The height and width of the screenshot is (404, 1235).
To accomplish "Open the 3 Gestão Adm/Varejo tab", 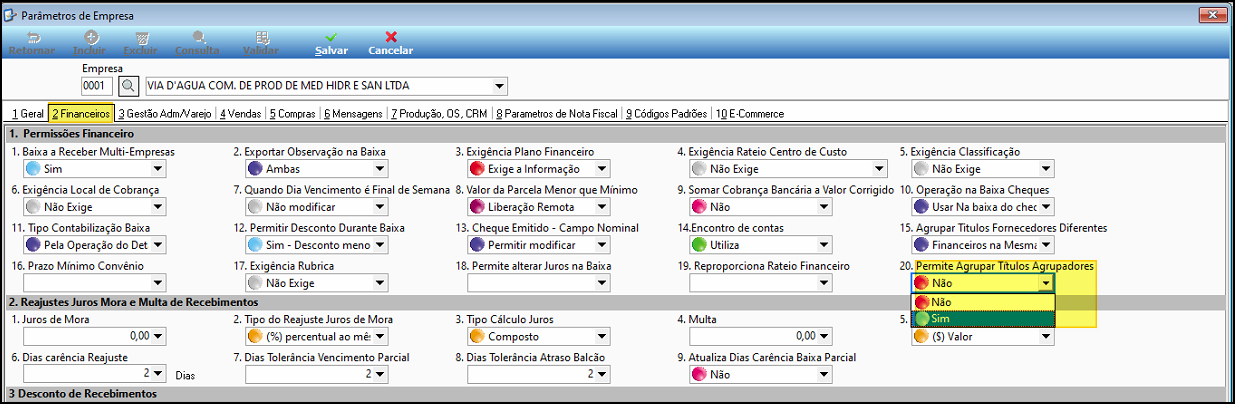I will [x=165, y=114].
